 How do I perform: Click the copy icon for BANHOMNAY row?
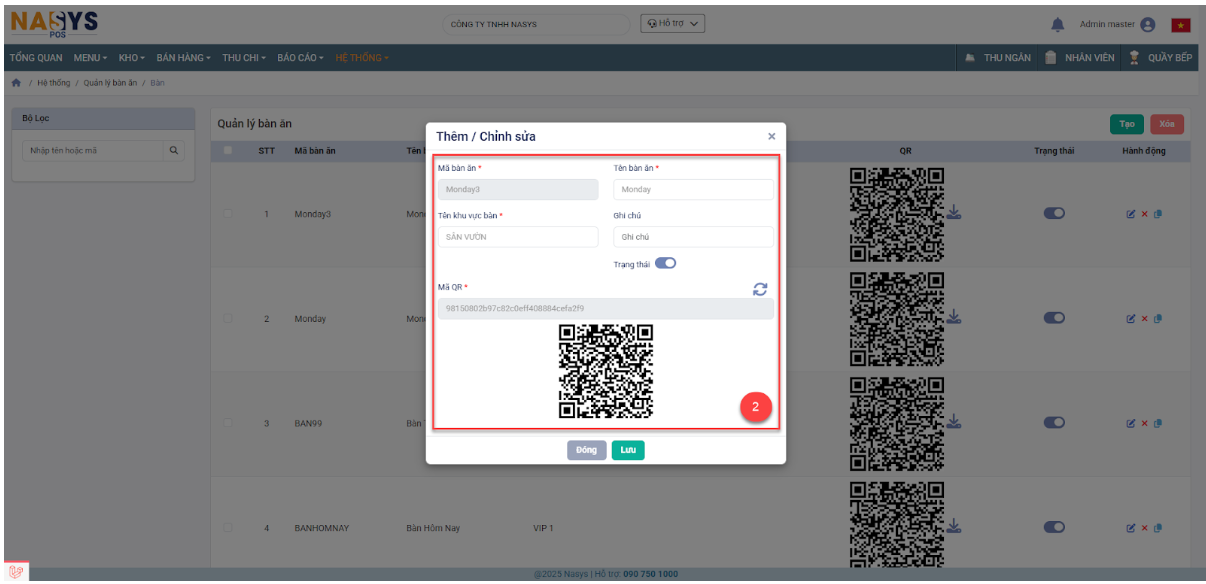(x=1157, y=527)
